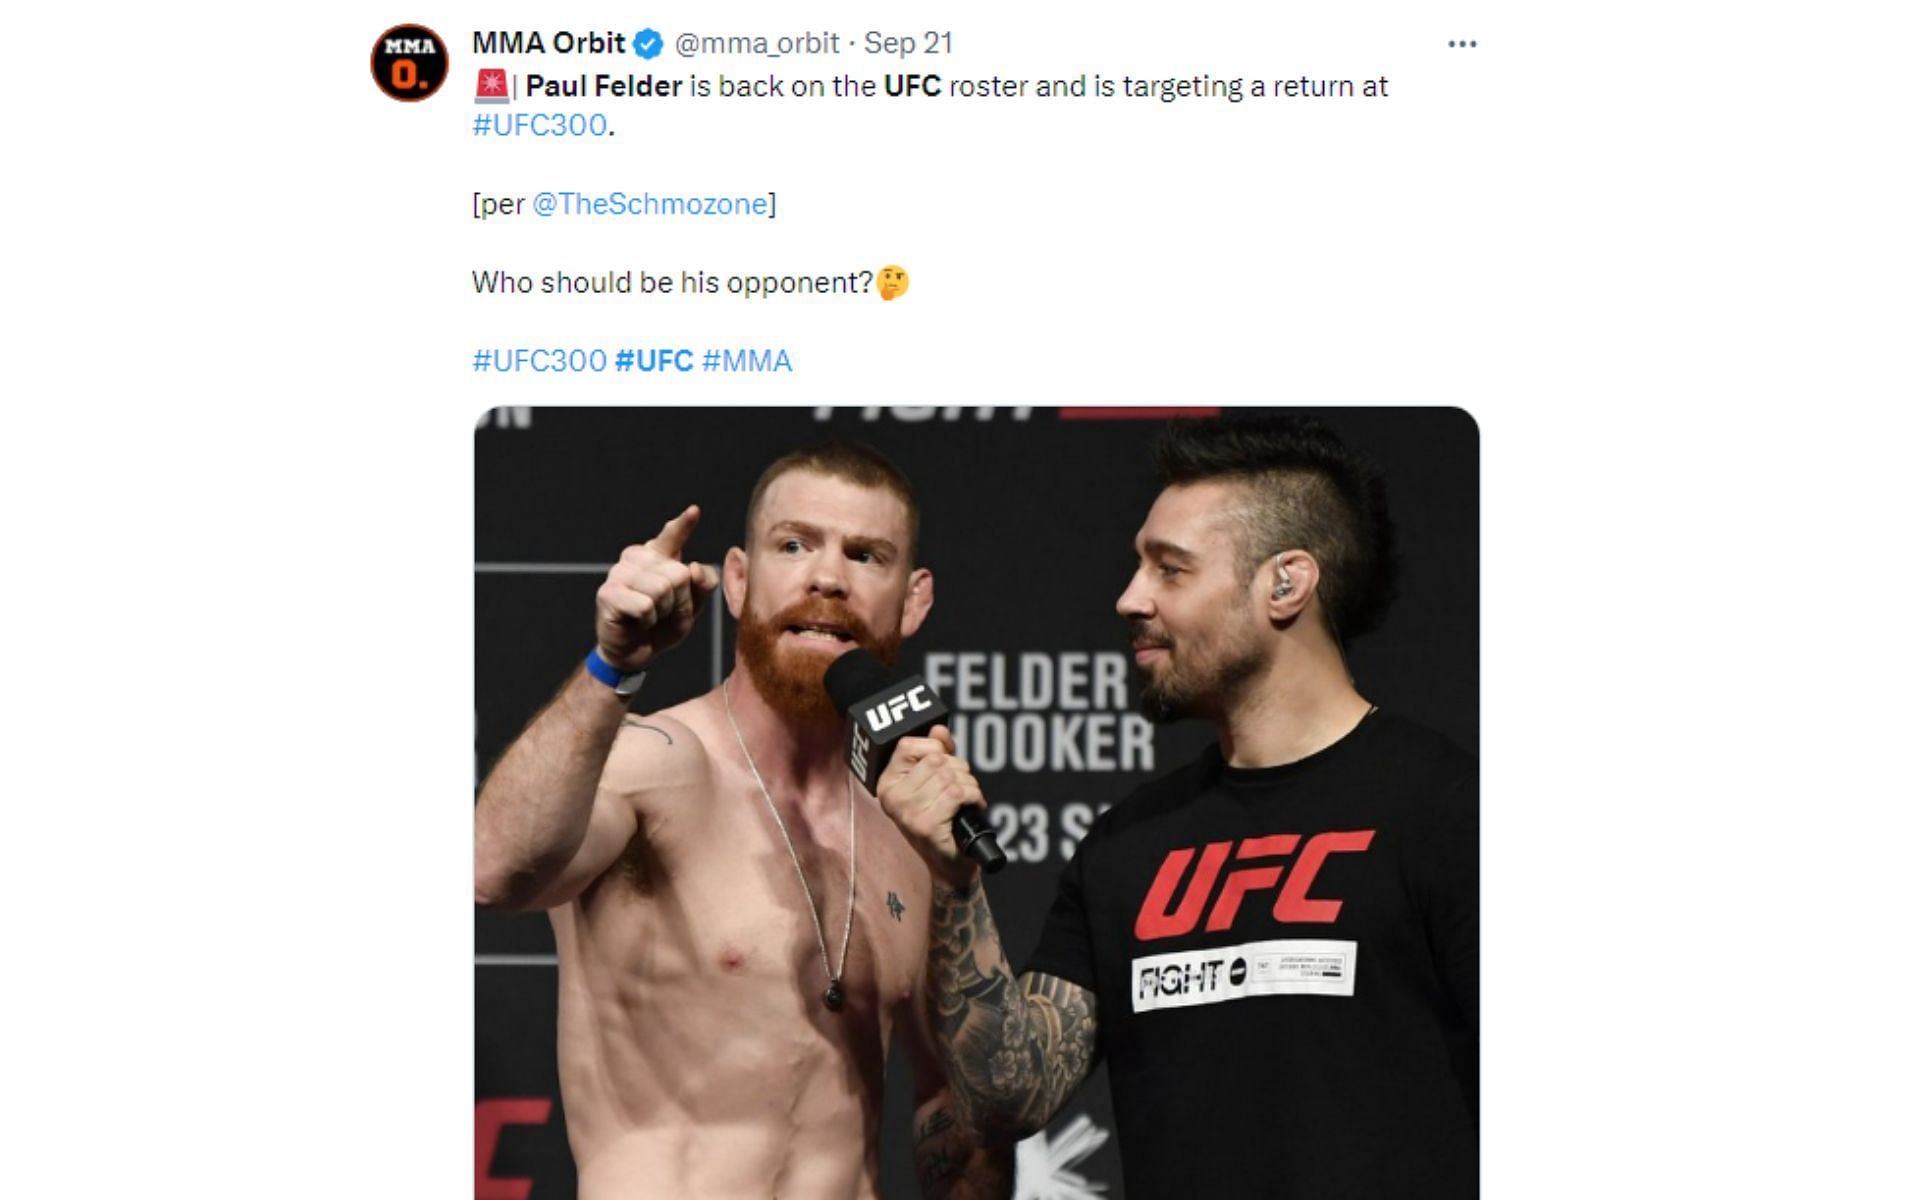Open the three-dot more options menu

pyautogui.click(x=1462, y=44)
